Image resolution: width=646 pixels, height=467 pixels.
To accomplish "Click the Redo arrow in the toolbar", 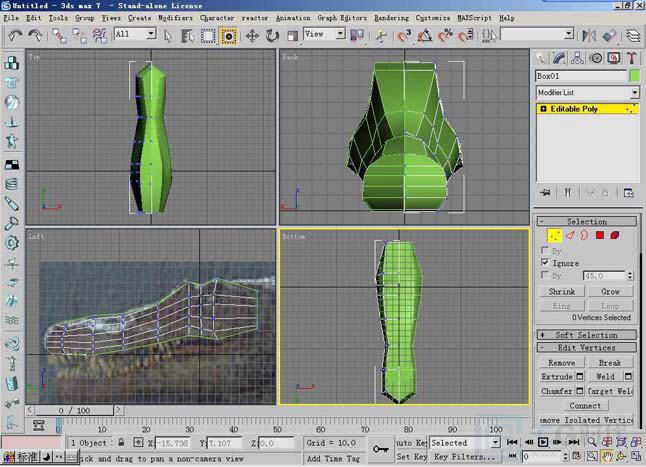I will click(x=35, y=36).
